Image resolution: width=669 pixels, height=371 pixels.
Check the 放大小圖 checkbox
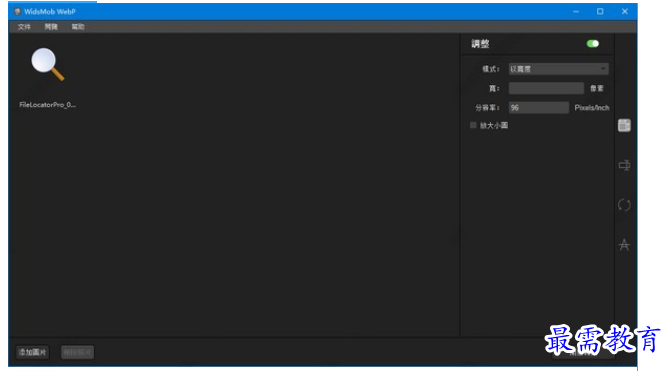click(473, 125)
